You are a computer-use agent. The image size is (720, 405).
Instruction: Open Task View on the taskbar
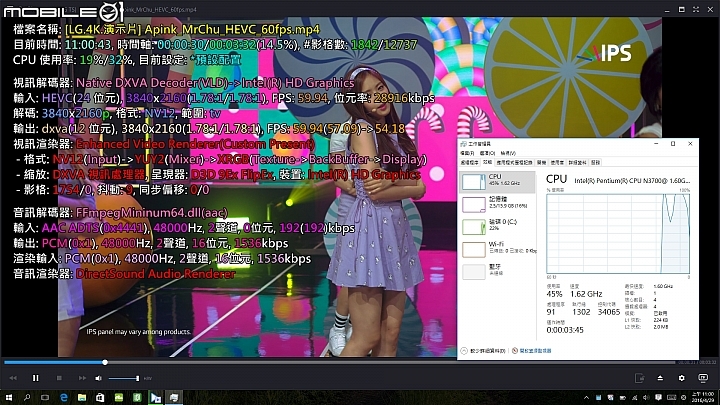45,397
